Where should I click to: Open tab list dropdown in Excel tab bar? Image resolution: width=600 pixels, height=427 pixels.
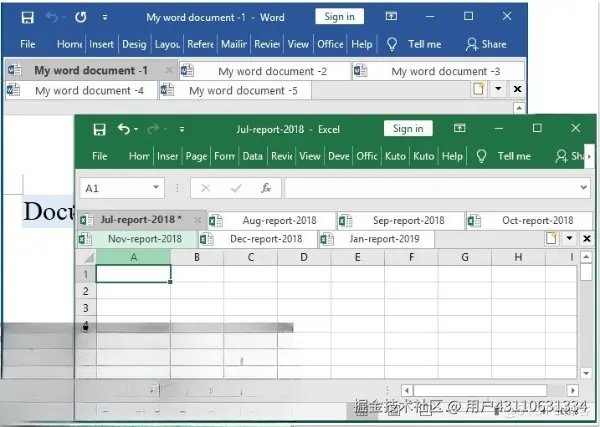coord(569,238)
